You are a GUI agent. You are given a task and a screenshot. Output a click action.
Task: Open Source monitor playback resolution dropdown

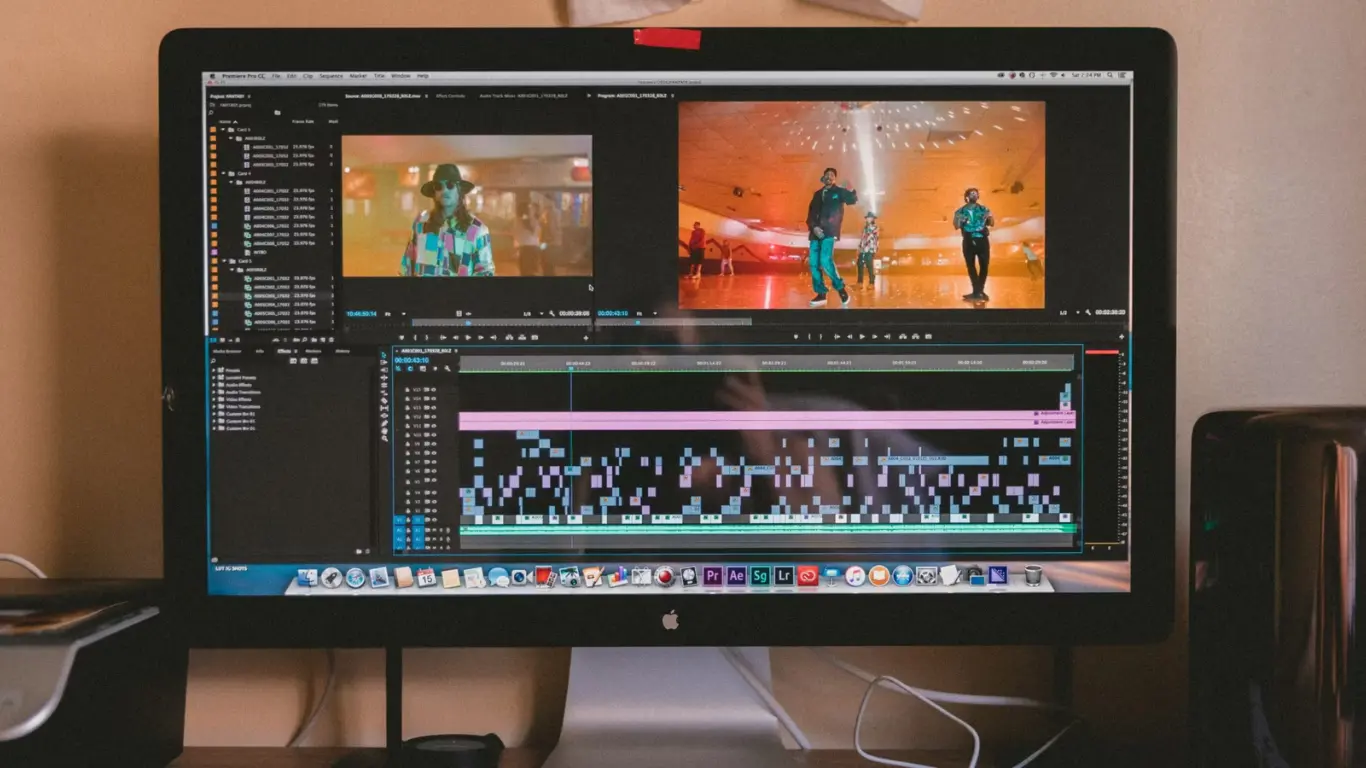pos(534,313)
